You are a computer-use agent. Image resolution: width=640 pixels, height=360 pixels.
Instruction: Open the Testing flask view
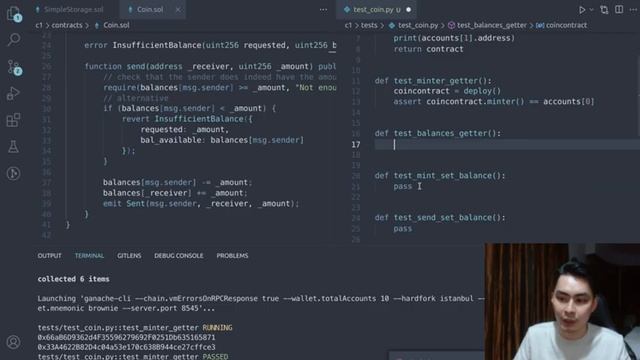[13, 147]
